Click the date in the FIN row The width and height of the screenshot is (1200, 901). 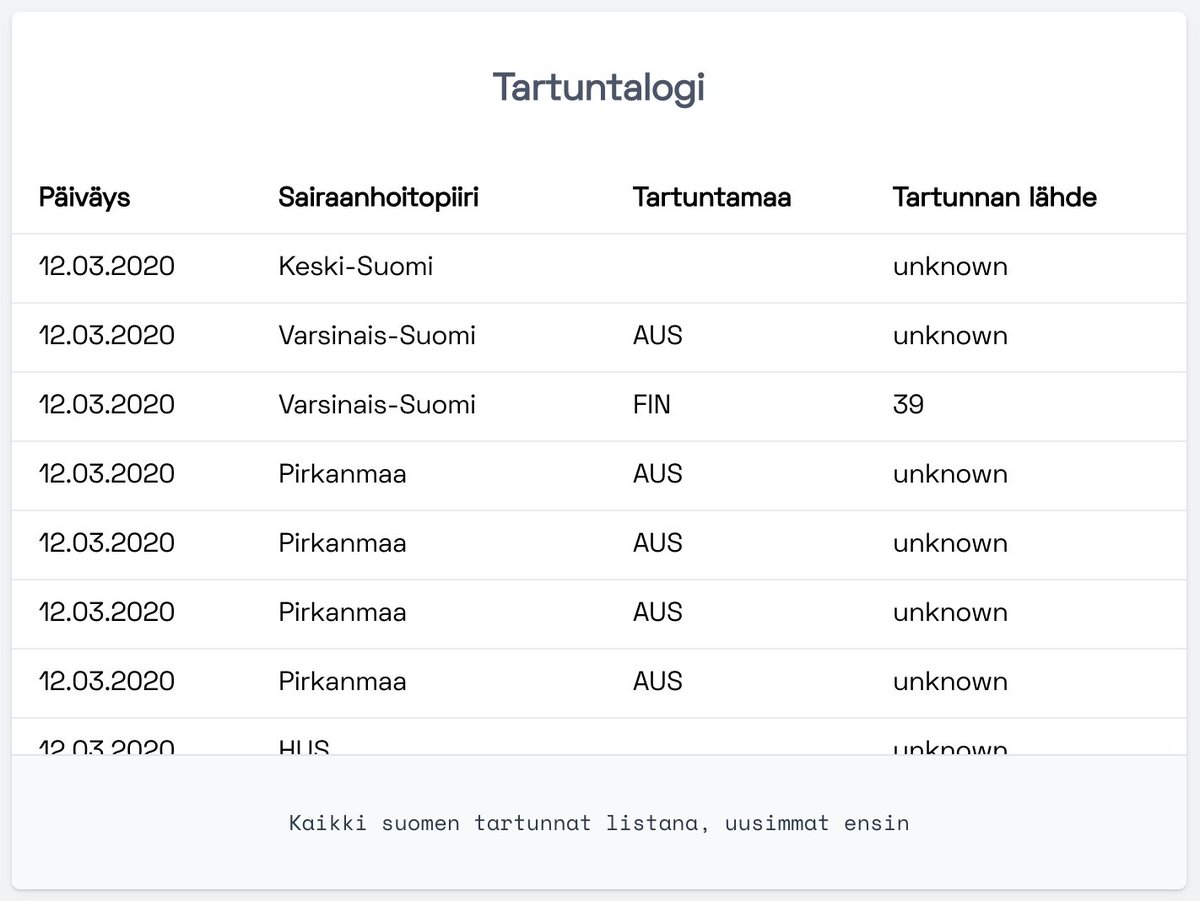tap(107, 405)
